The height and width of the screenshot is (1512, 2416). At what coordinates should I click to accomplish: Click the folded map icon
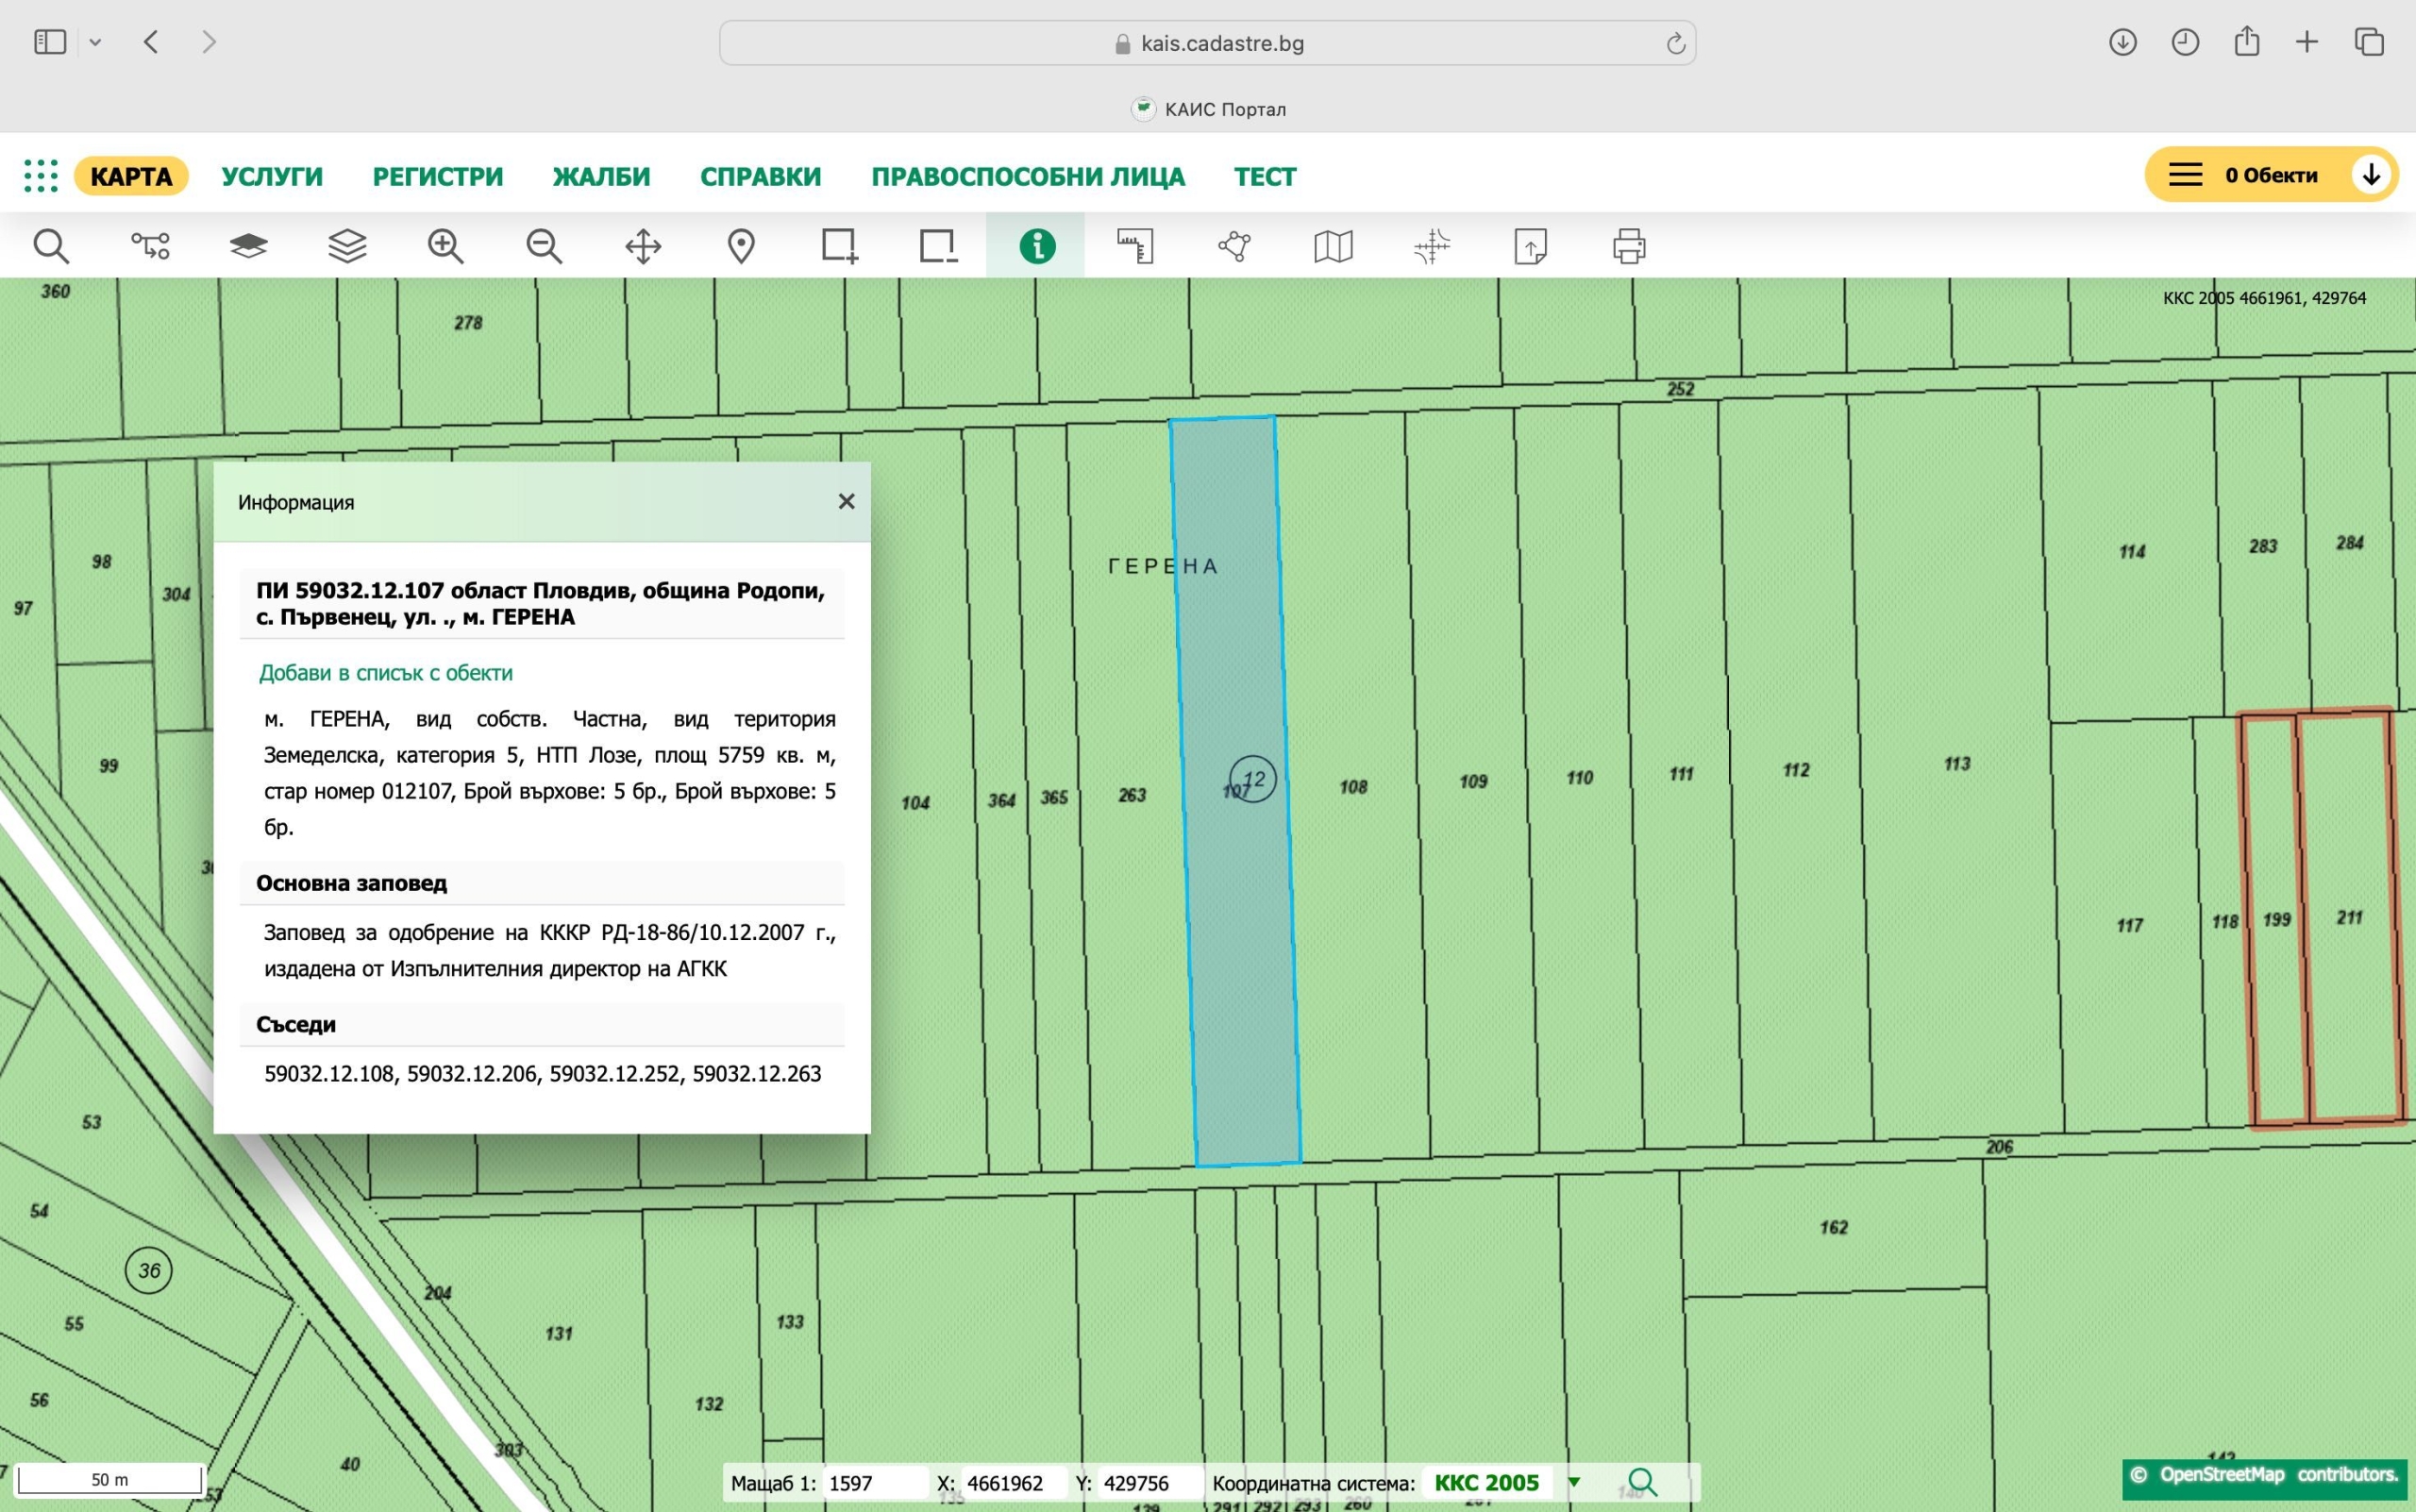[1333, 246]
